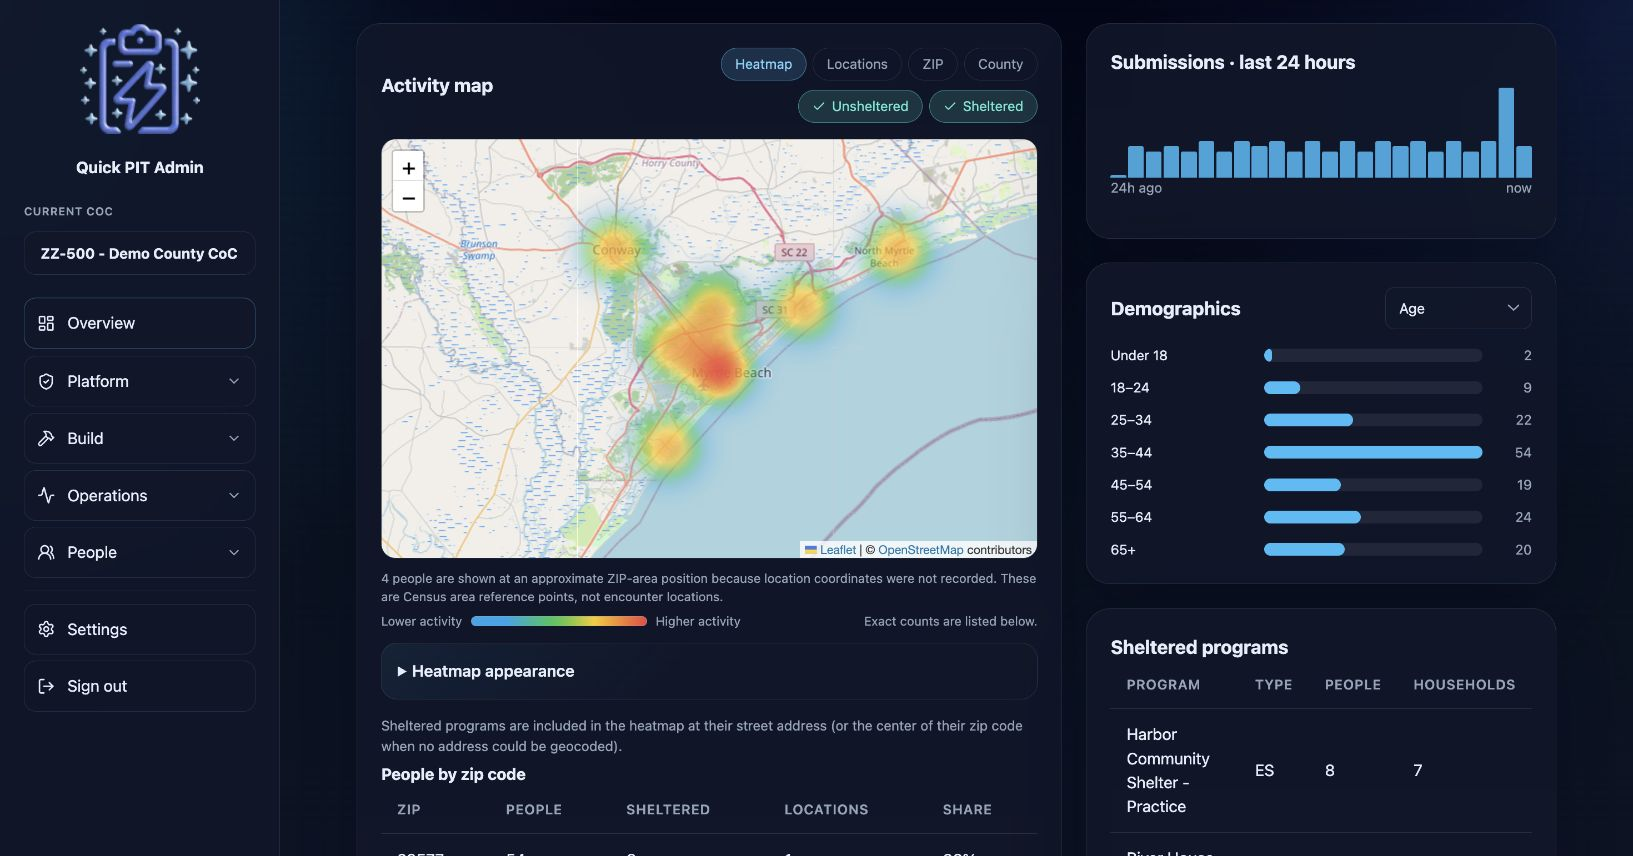Switch to Heatmap map view
This screenshot has width=1633, height=856.
point(763,64)
